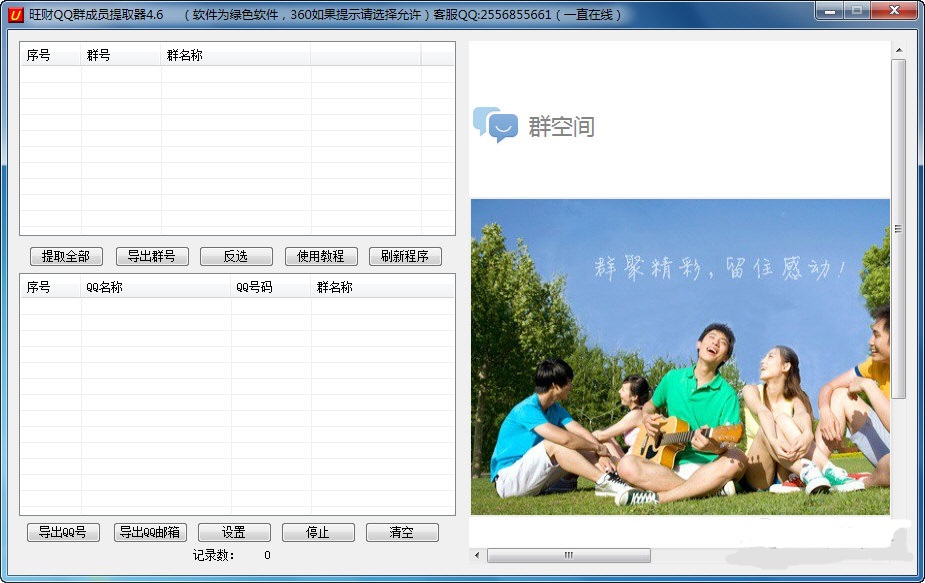The image size is (925, 583).
Task: Click the browser panel scroll up arrow
Action: point(898,50)
